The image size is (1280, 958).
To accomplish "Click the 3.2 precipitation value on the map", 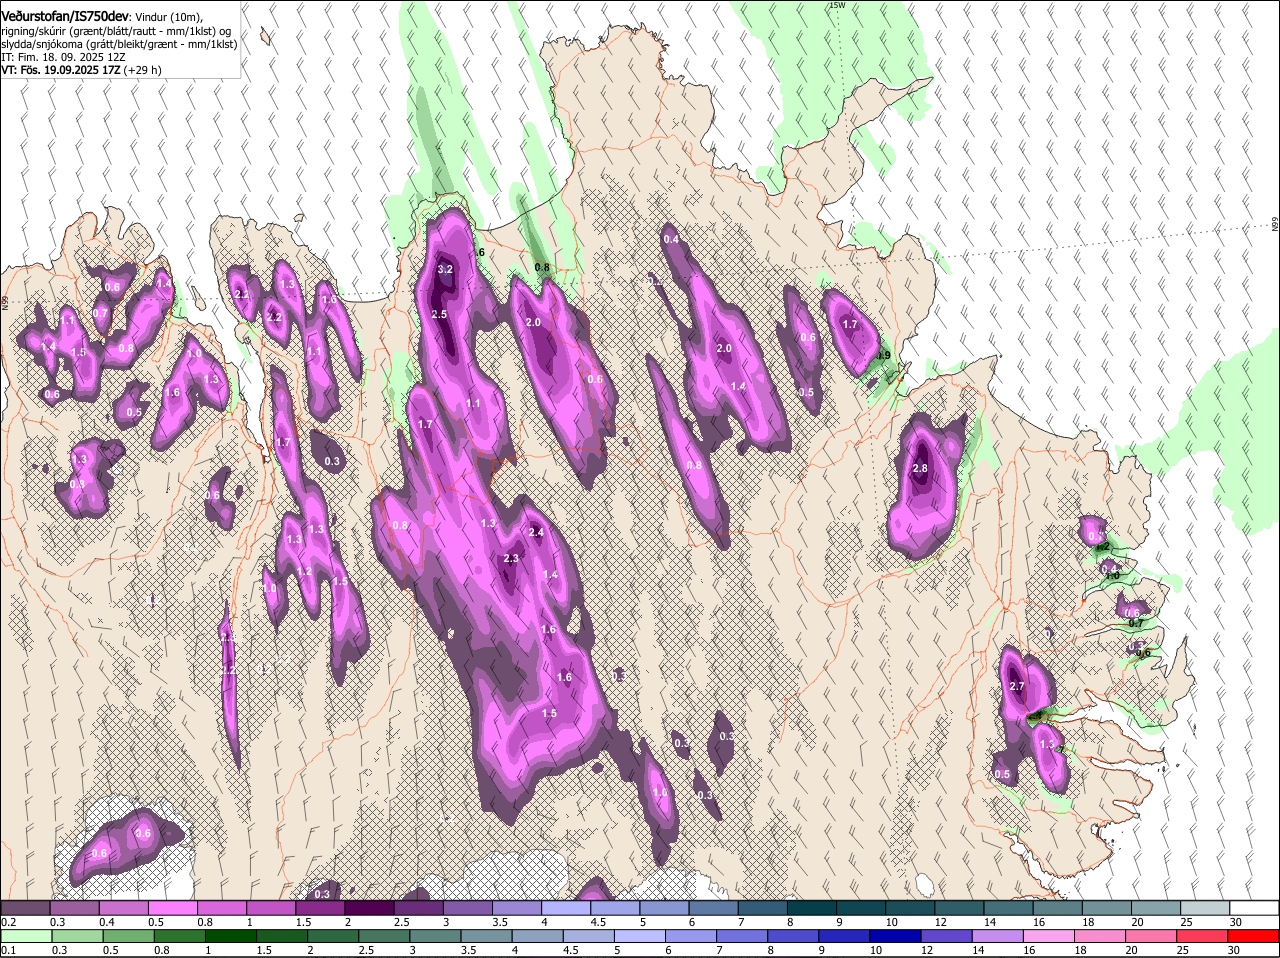I will coord(446,270).
